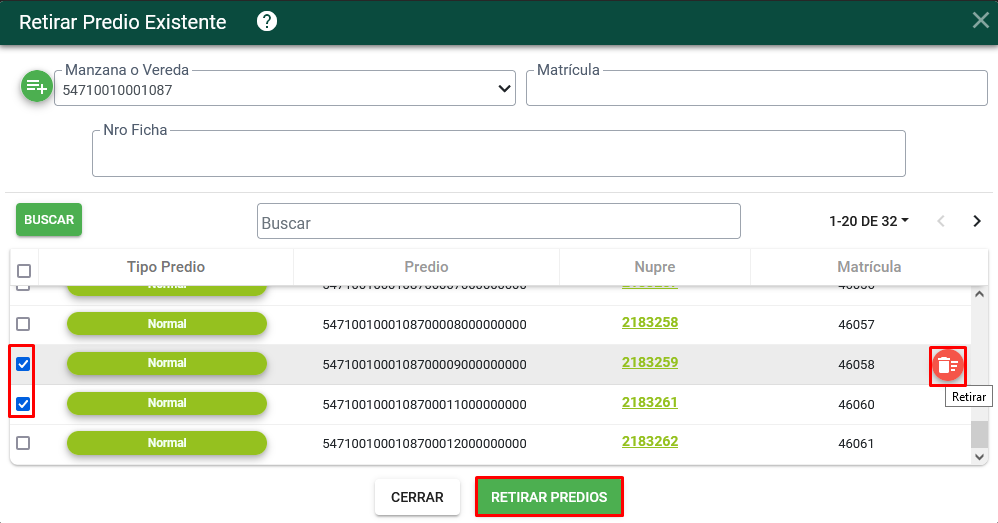Click into the Nro Ficha field
The image size is (998, 523).
(x=498, y=154)
